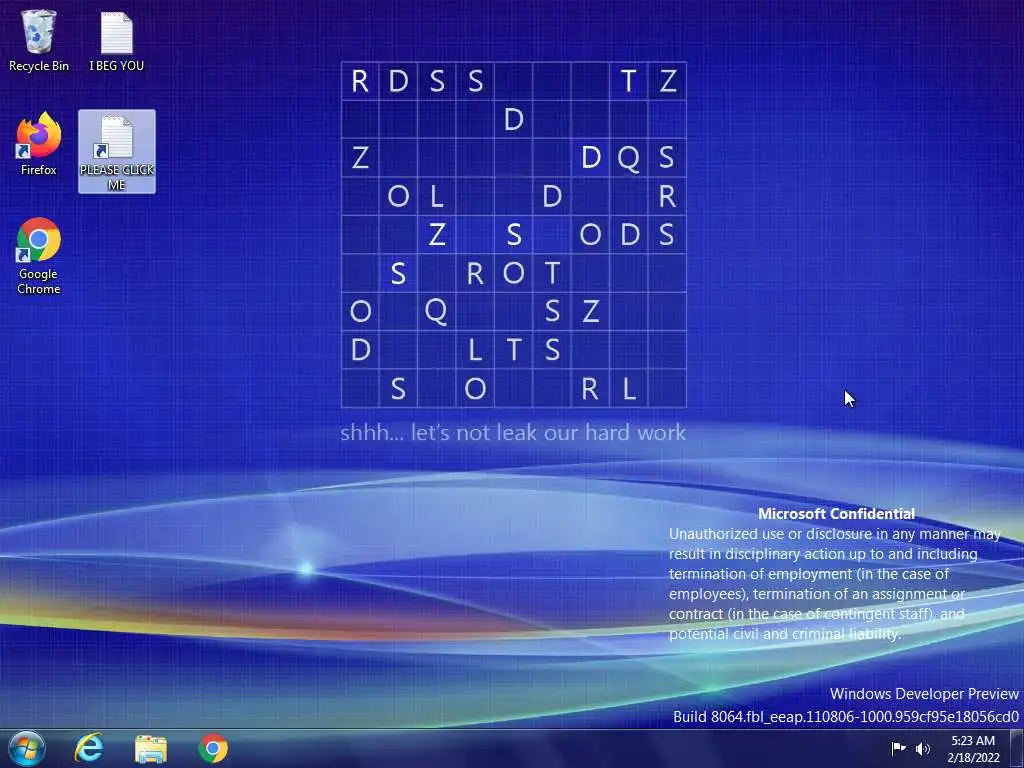
Task: Open File Explorer from the taskbar
Action: pos(151,749)
